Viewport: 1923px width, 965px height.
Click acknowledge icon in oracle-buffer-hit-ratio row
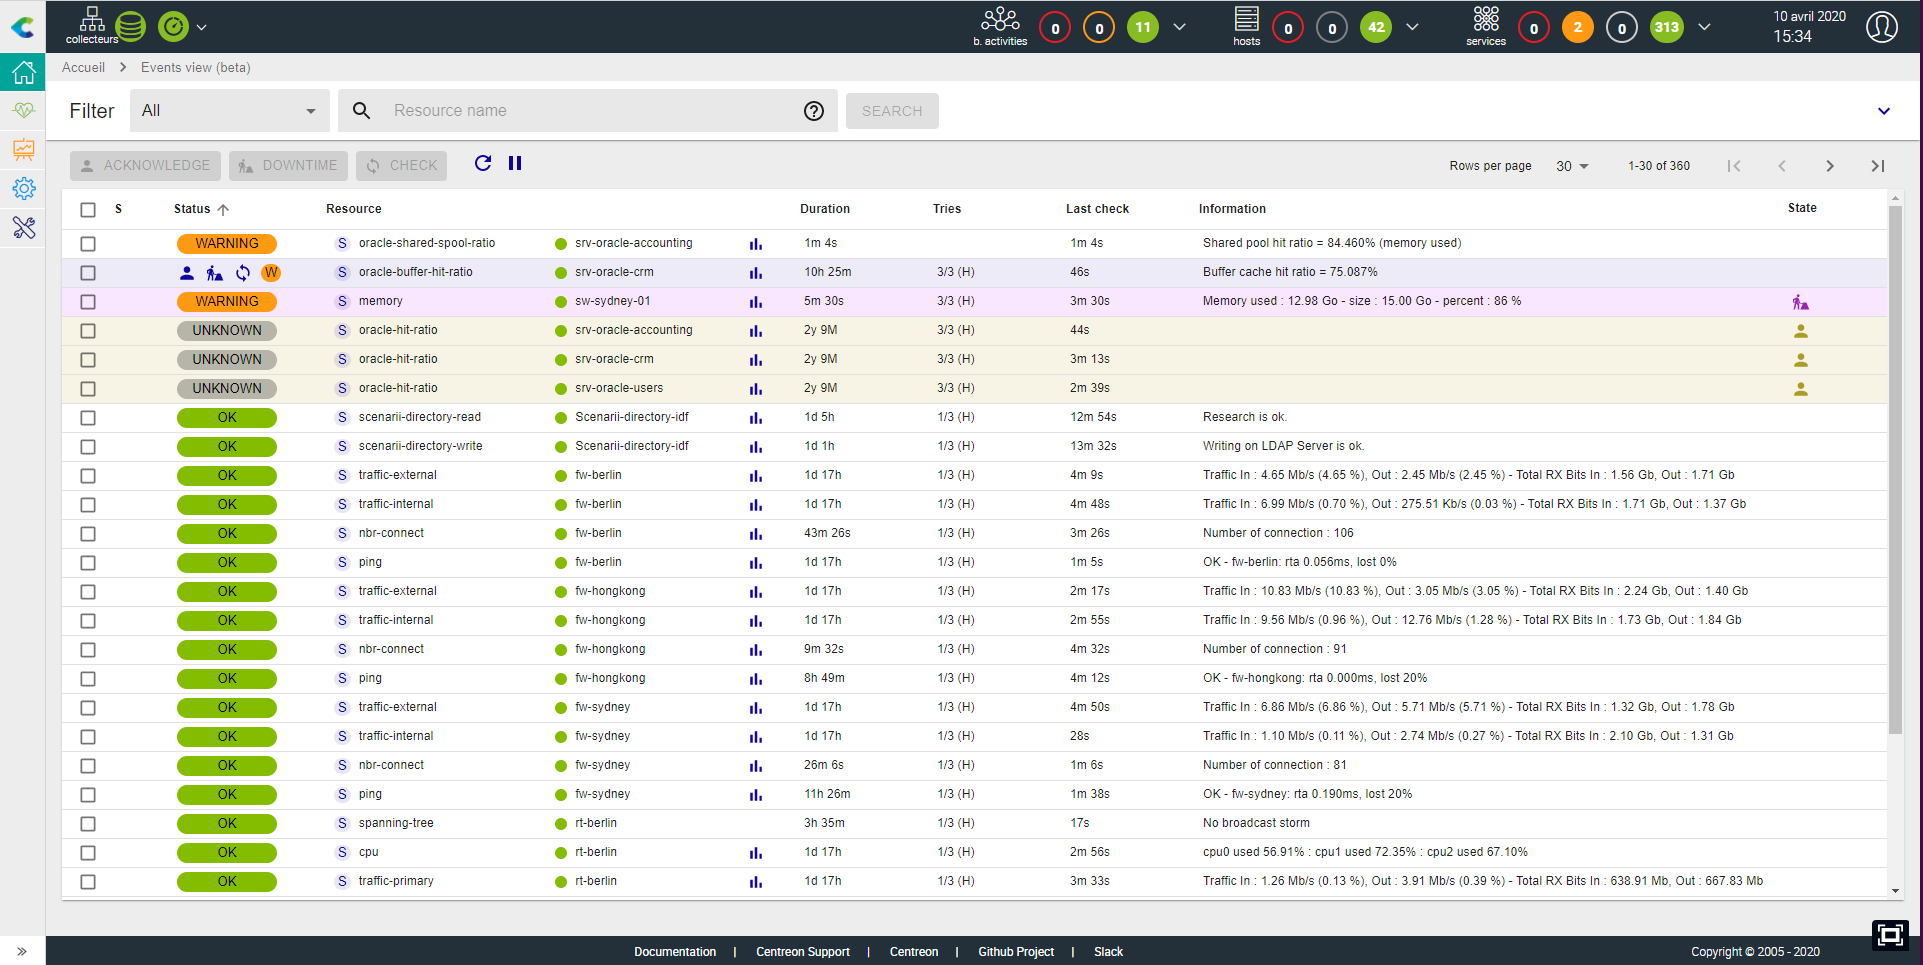pos(187,273)
